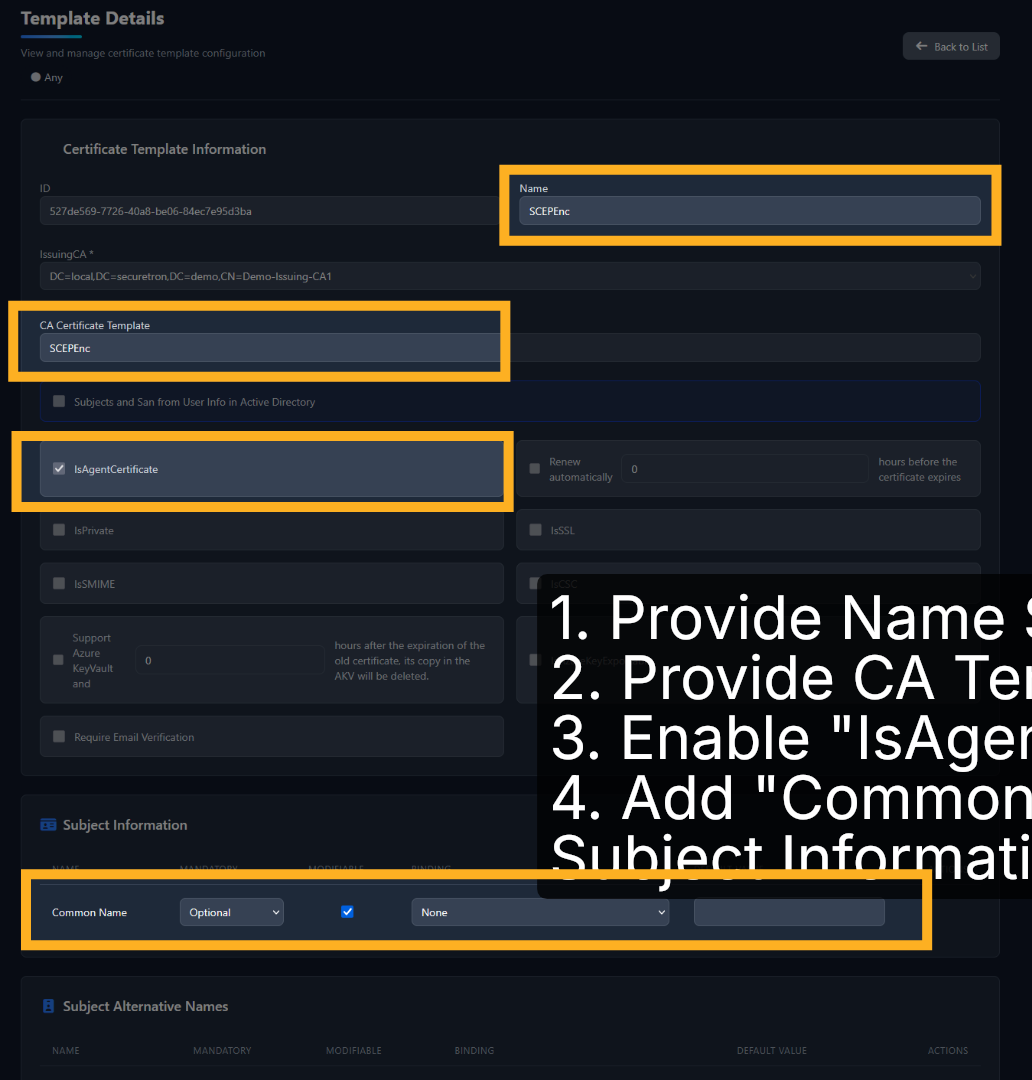Click the Common Name default value field

click(790, 912)
